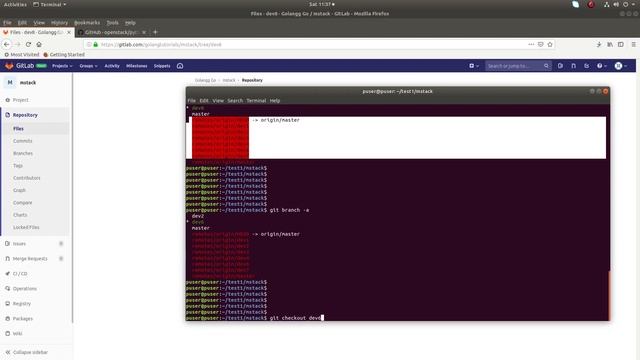Open Firefox Tools menu
The height and width of the screenshot is (360, 640).
[x=112, y=23]
